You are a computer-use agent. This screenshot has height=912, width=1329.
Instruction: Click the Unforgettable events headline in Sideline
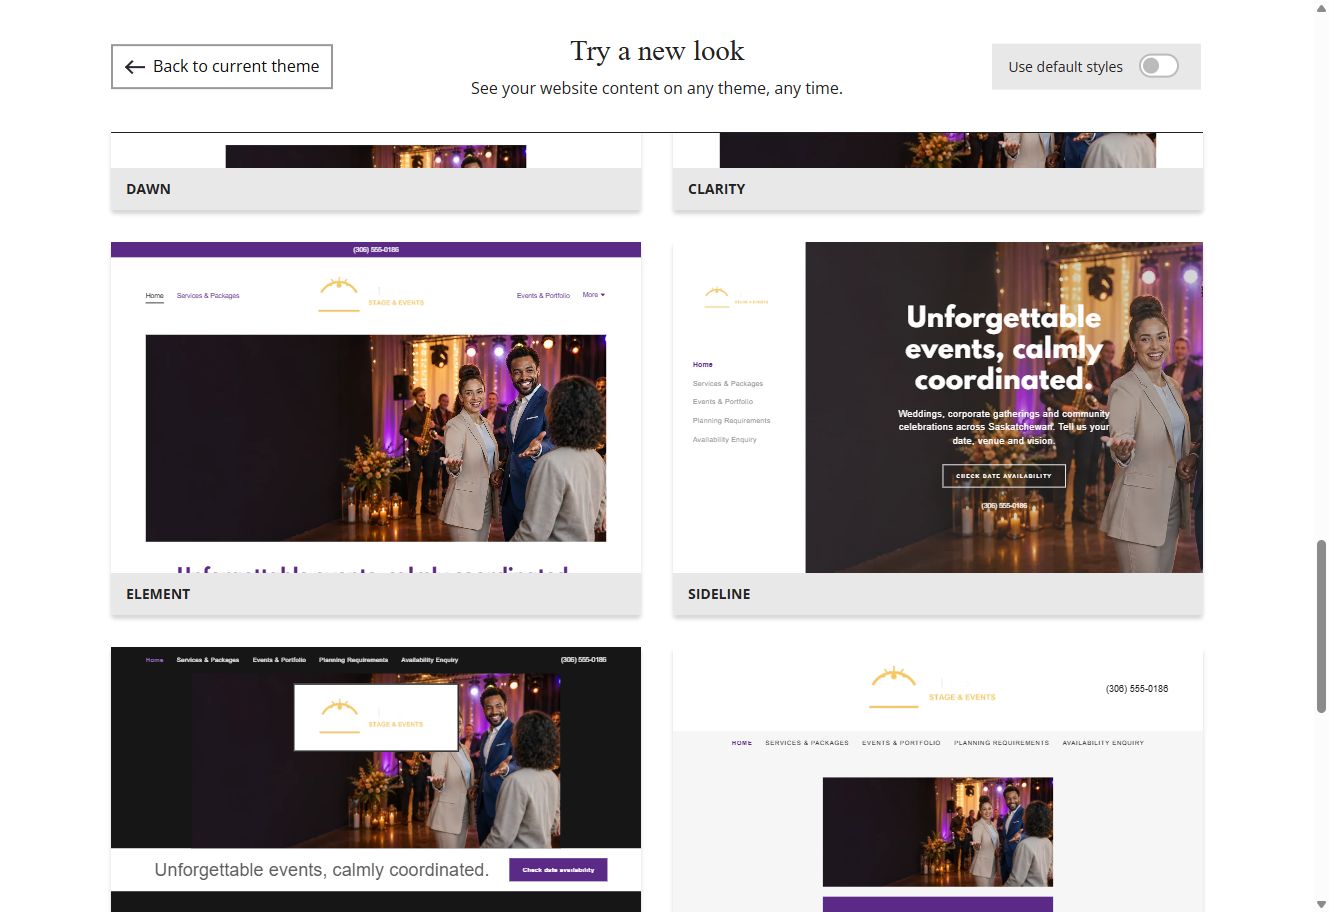click(1004, 348)
